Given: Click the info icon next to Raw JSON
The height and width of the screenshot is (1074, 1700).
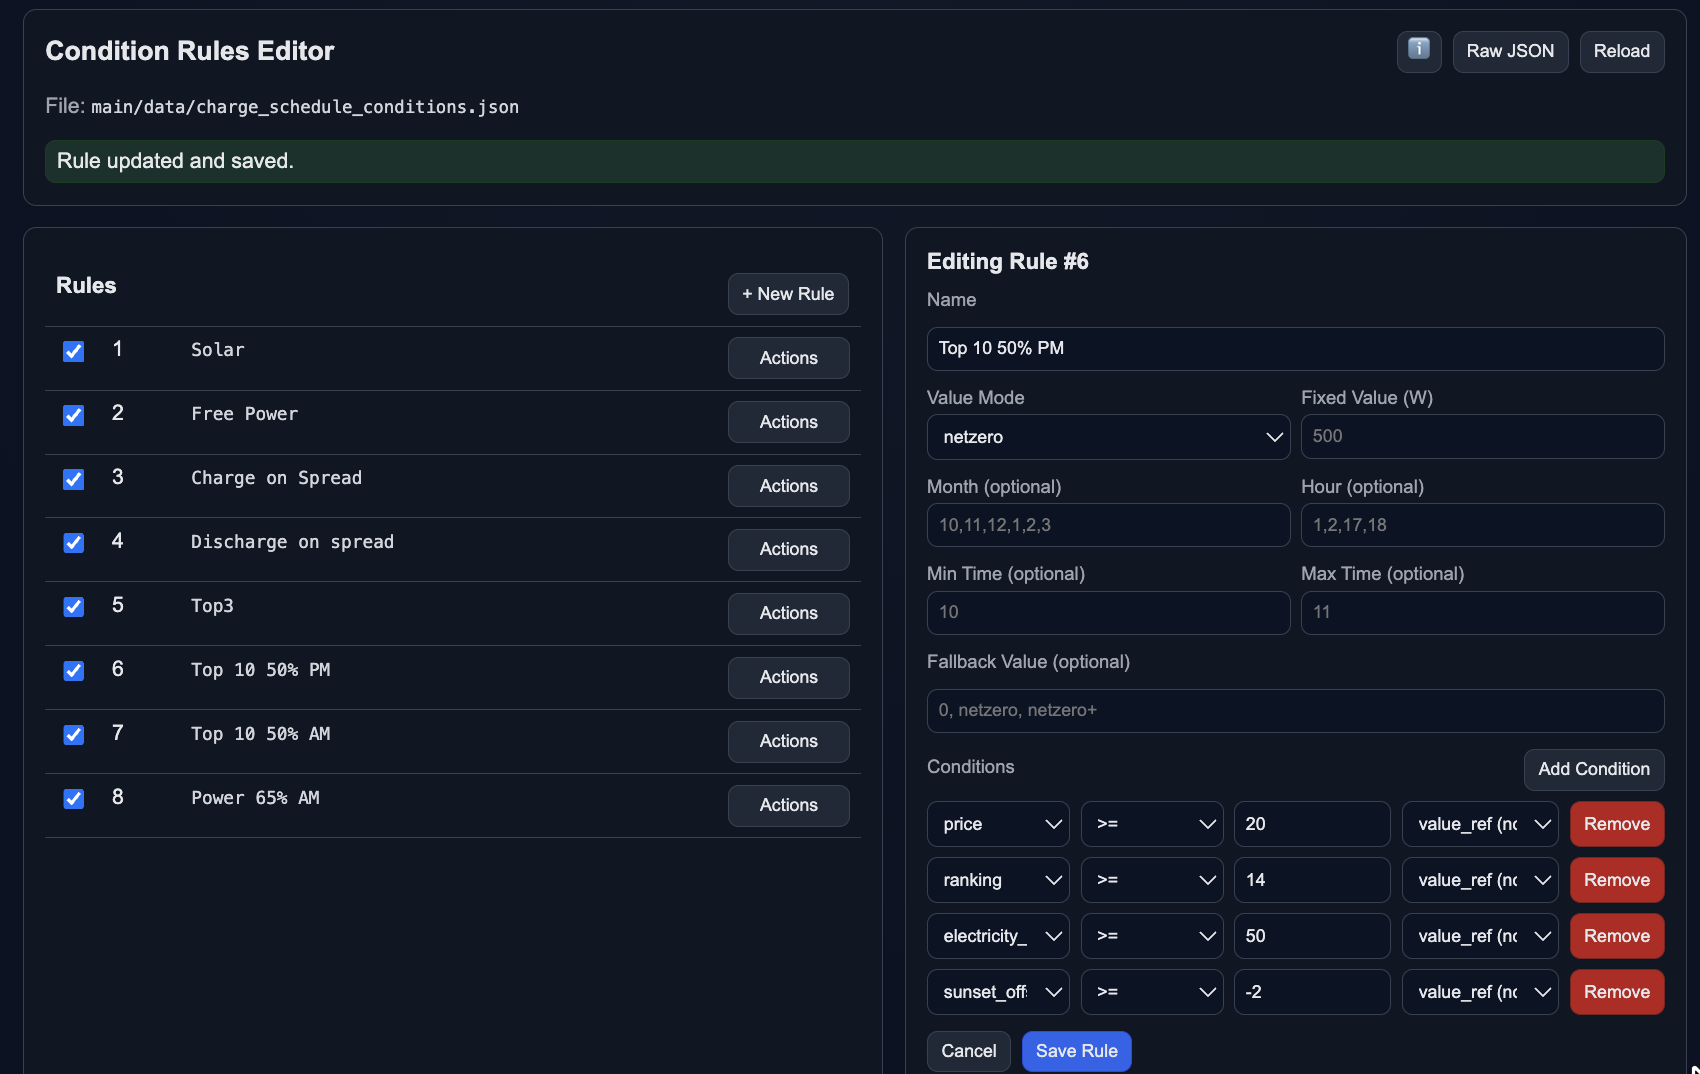Looking at the screenshot, I should [x=1418, y=50].
